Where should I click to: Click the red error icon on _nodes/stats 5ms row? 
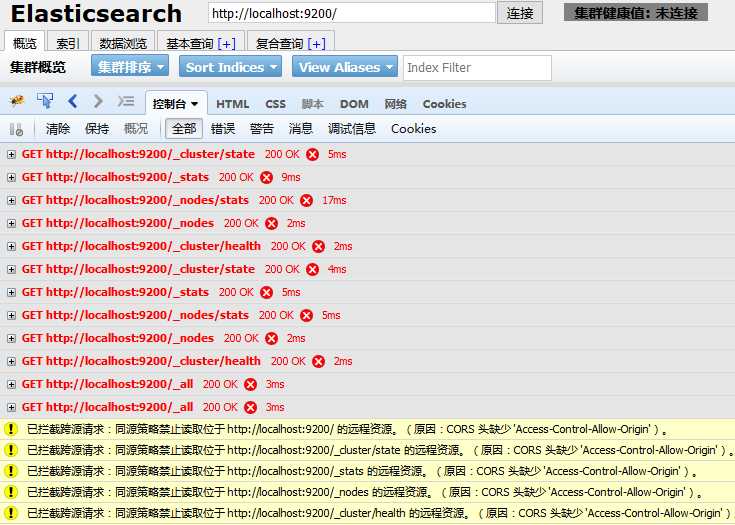(x=307, y=315)
